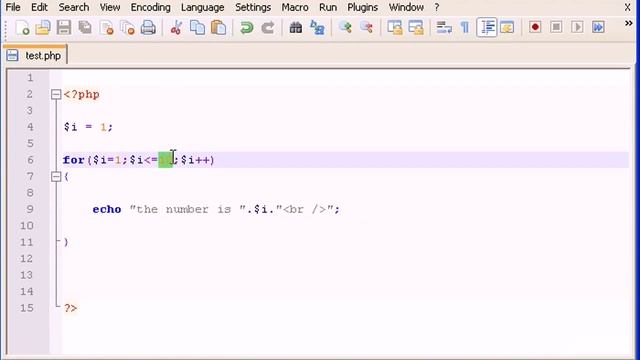
Task: Toggle synchronize horizontal scrolling icon
Action: 416,27
